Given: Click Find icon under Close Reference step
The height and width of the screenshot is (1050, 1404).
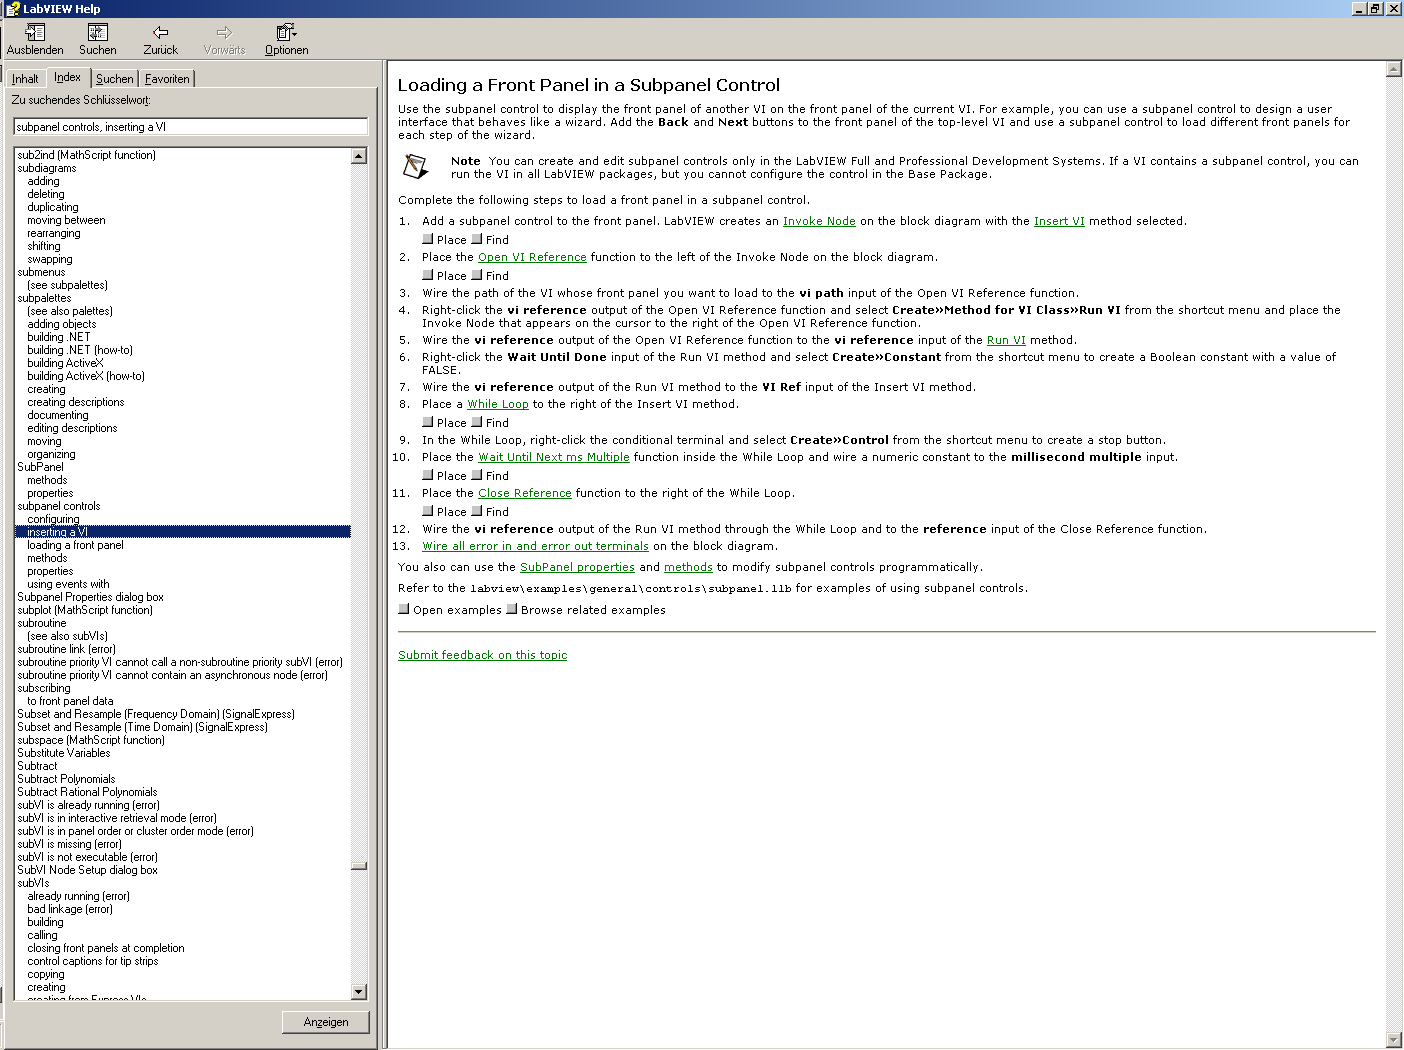Looking at the screenshot, I should click(477, 511).
